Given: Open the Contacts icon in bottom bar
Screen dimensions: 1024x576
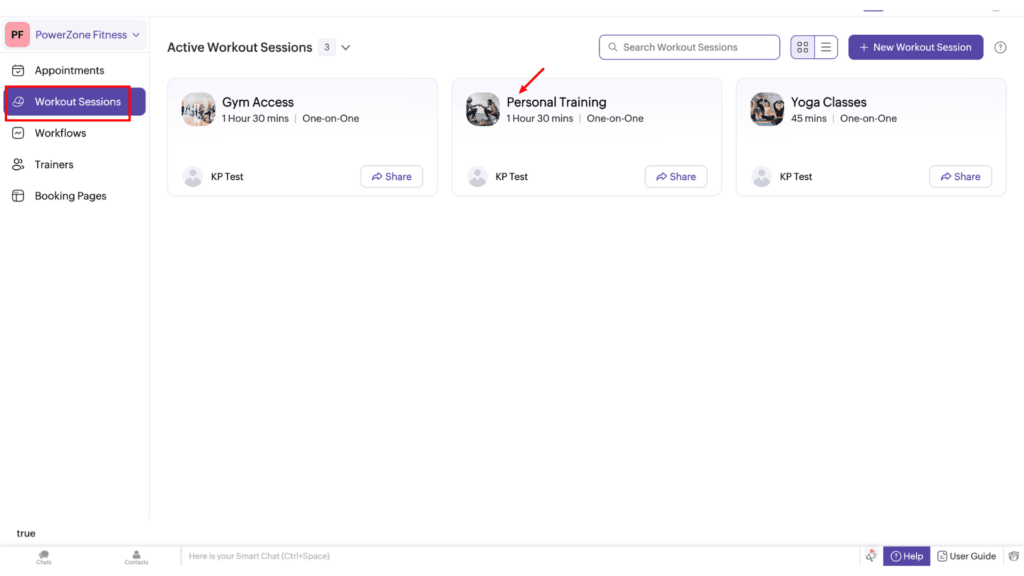Looking at the screenshot, I should click(135, 556).
